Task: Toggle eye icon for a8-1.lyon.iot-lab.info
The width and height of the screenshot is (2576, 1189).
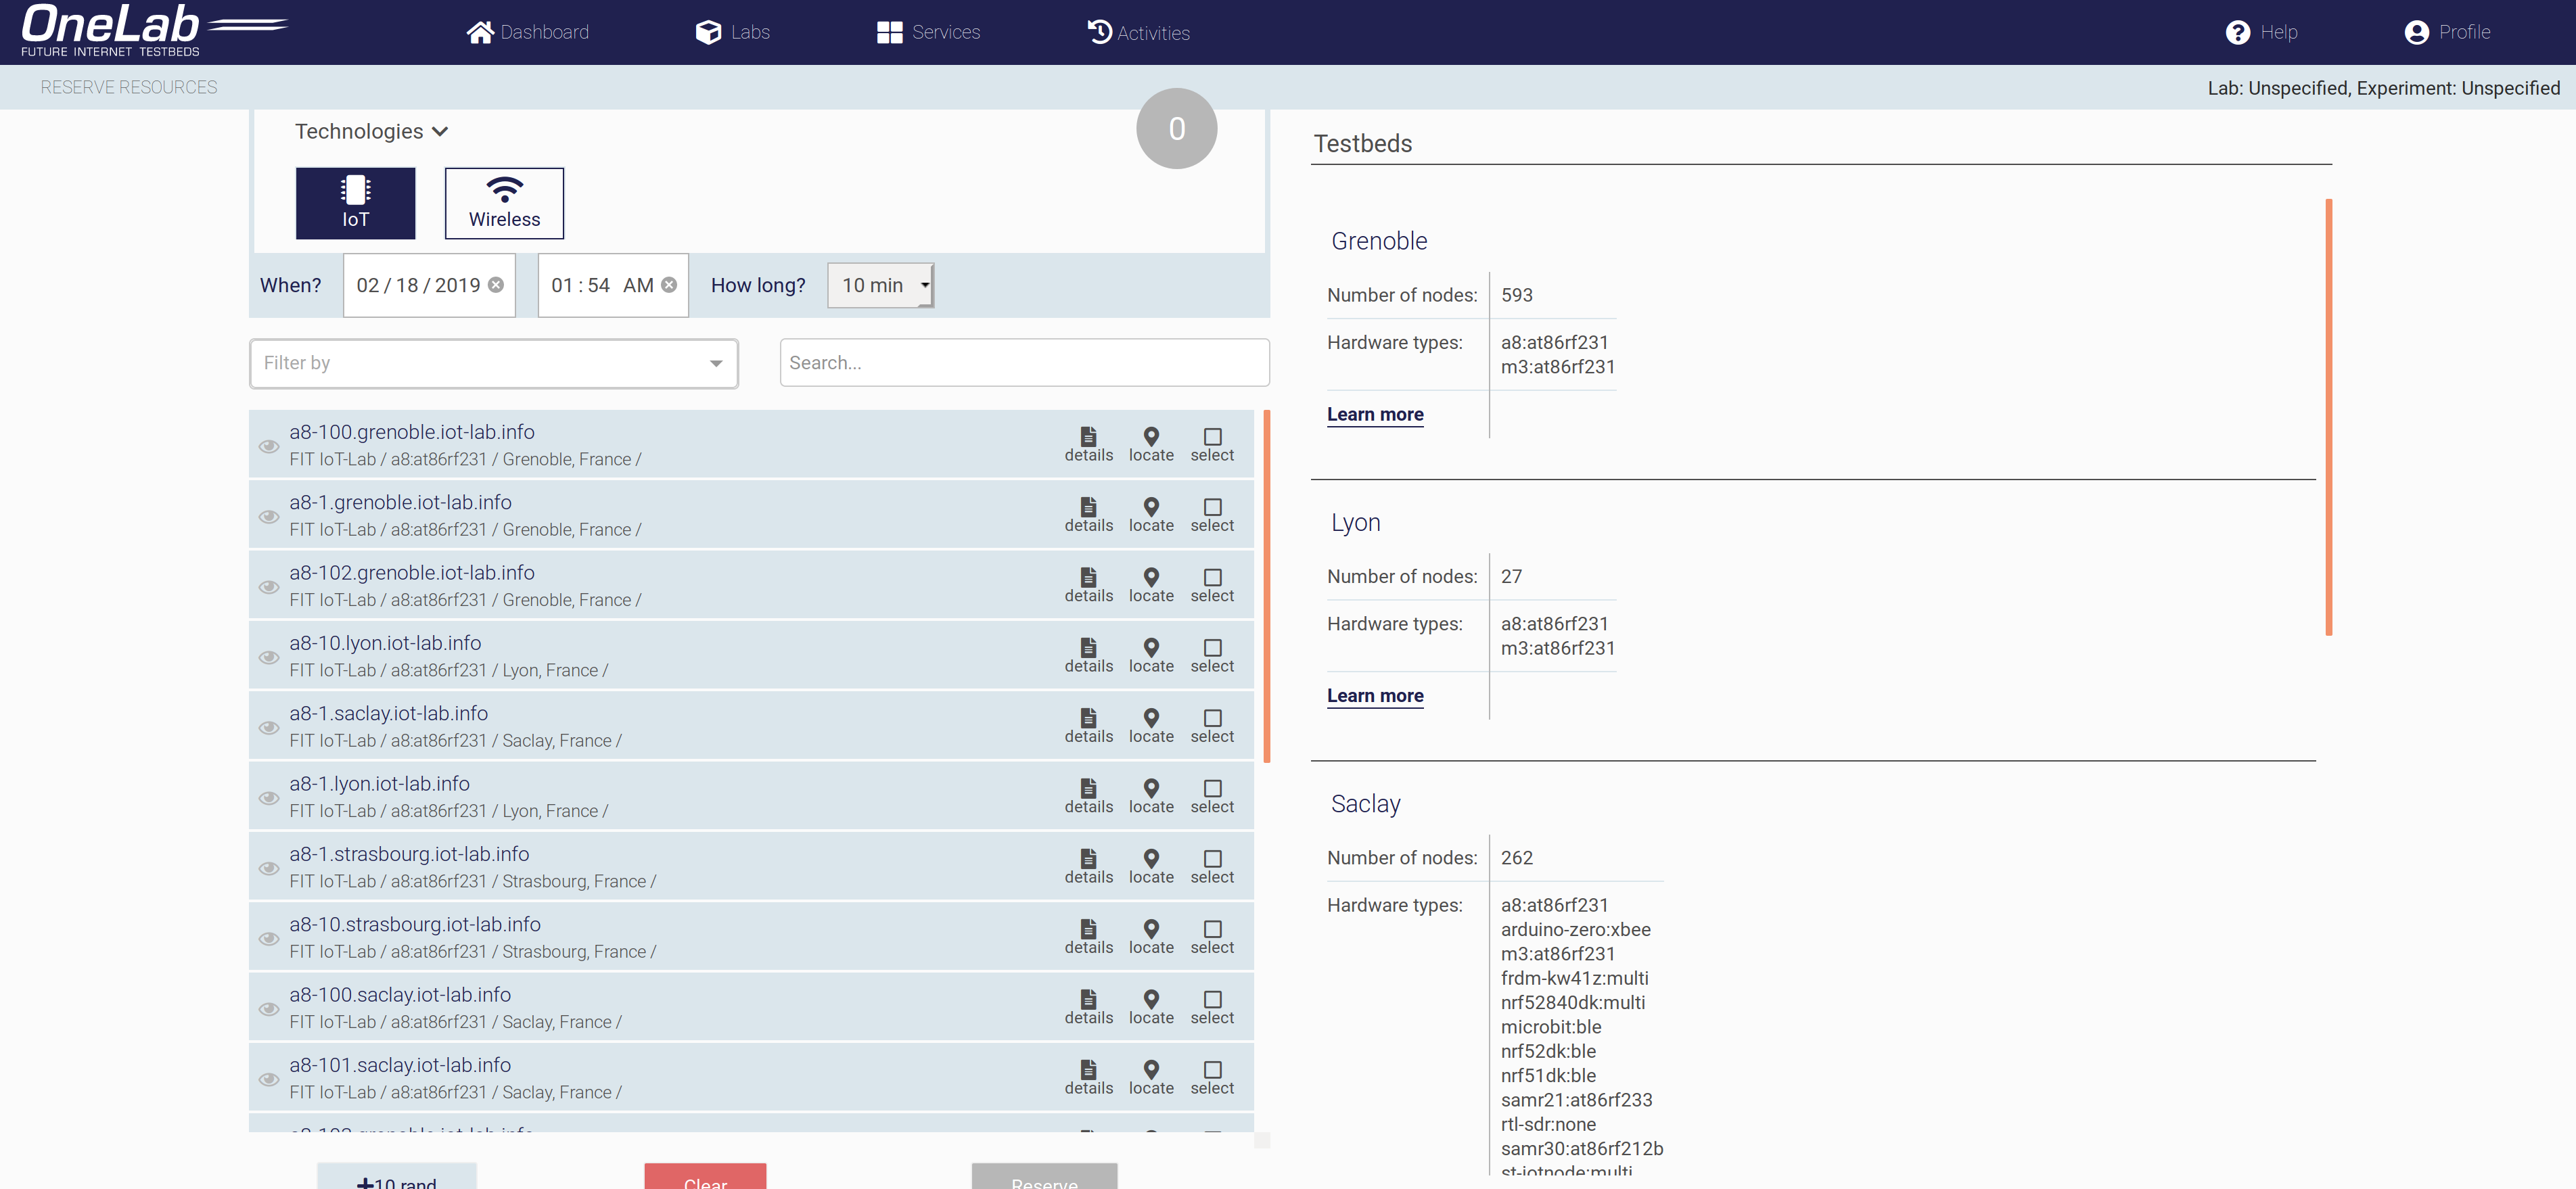Action: point(269,798)
